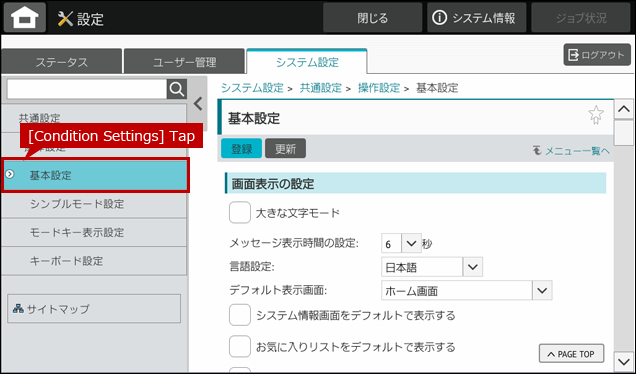Open 共通設定 in the side menu
This screenshot has width=636, height=374.
click(94, 118)
